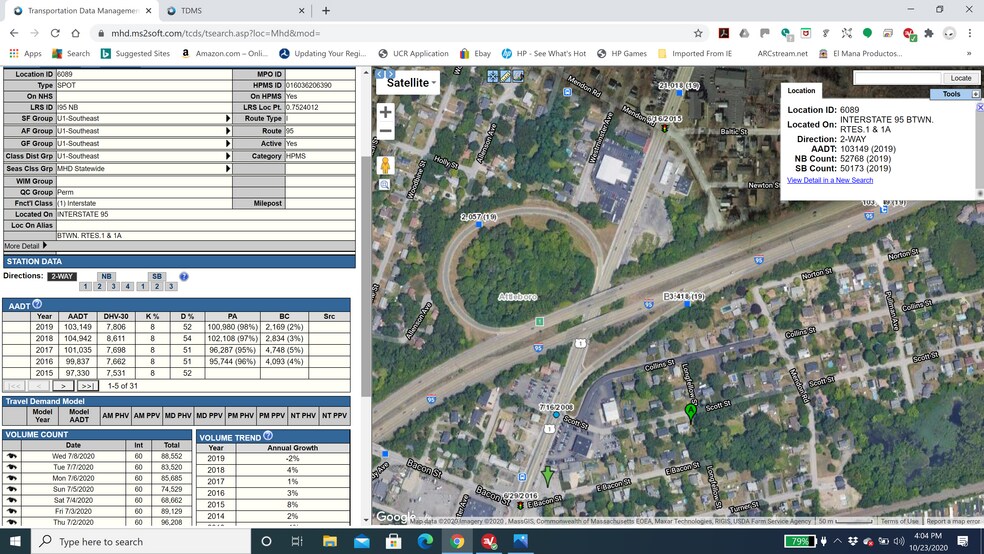Click the blue count marker labeled 21,018

[x=679, y=93]
